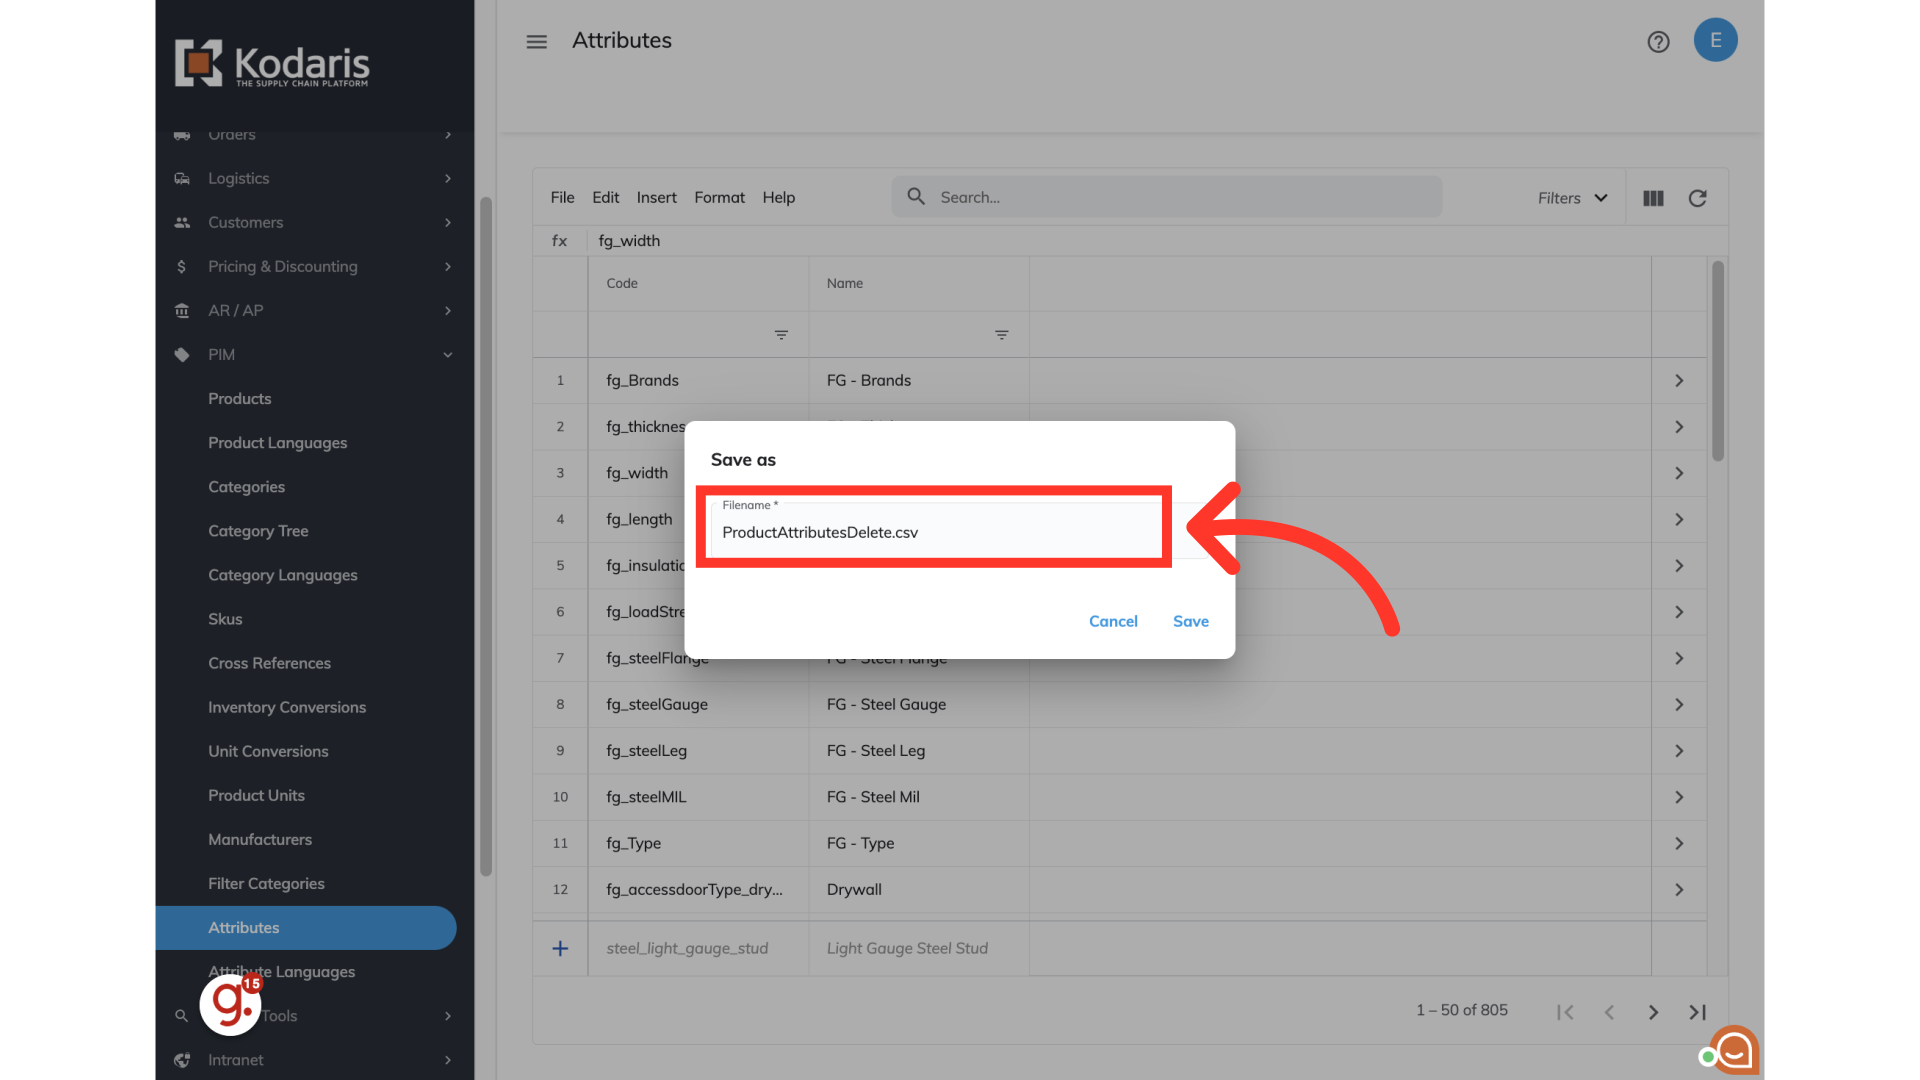Click the refresh icon in toolbar
The height and width of the screenshot is (1080, 1920).
[x=1697, y=198]
